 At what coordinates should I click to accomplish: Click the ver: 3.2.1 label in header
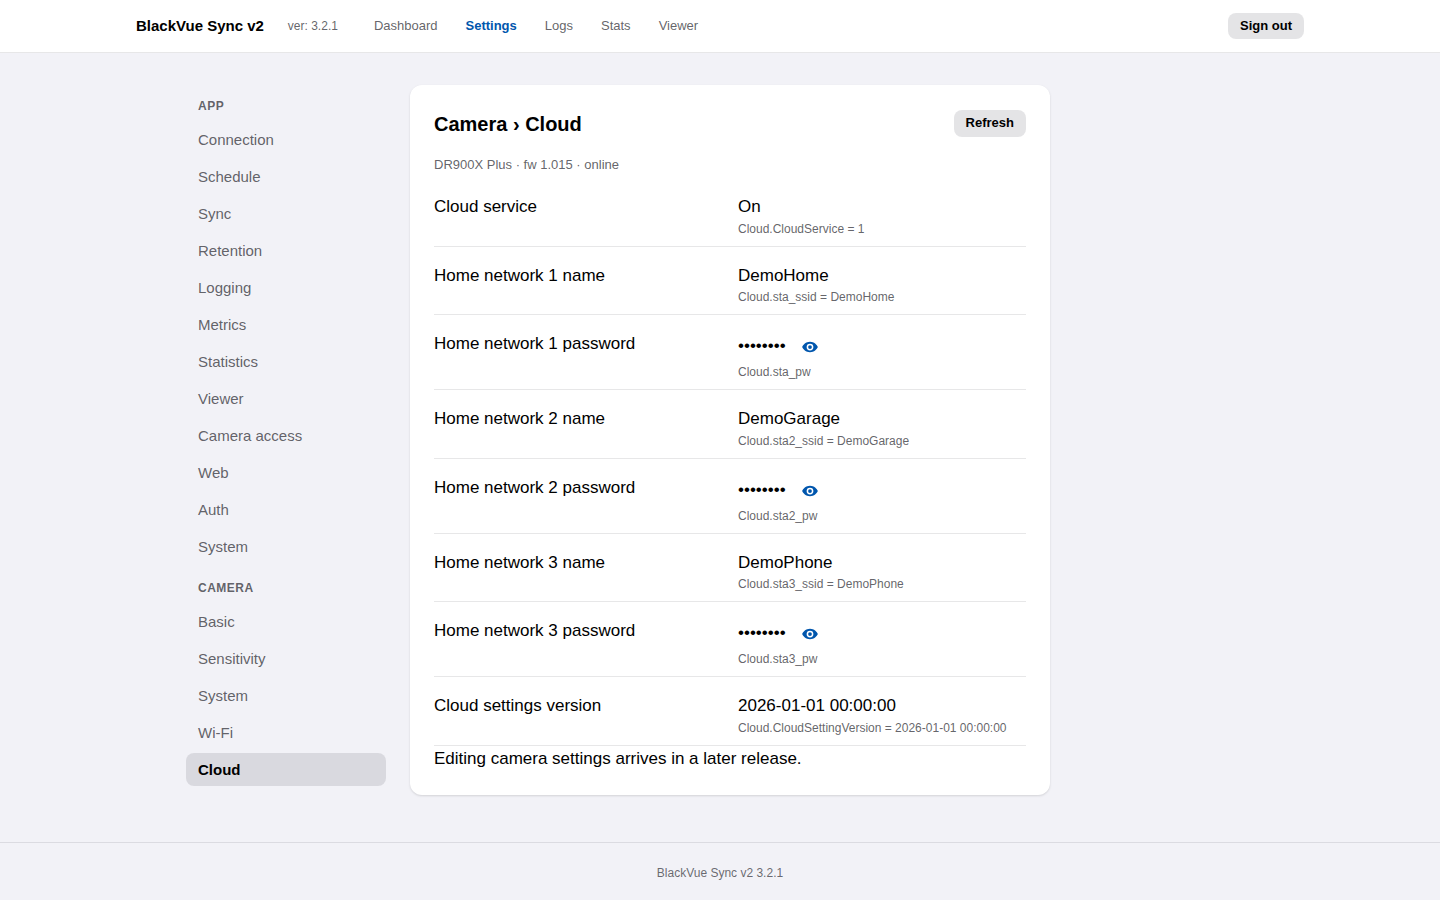click(313, 26)
